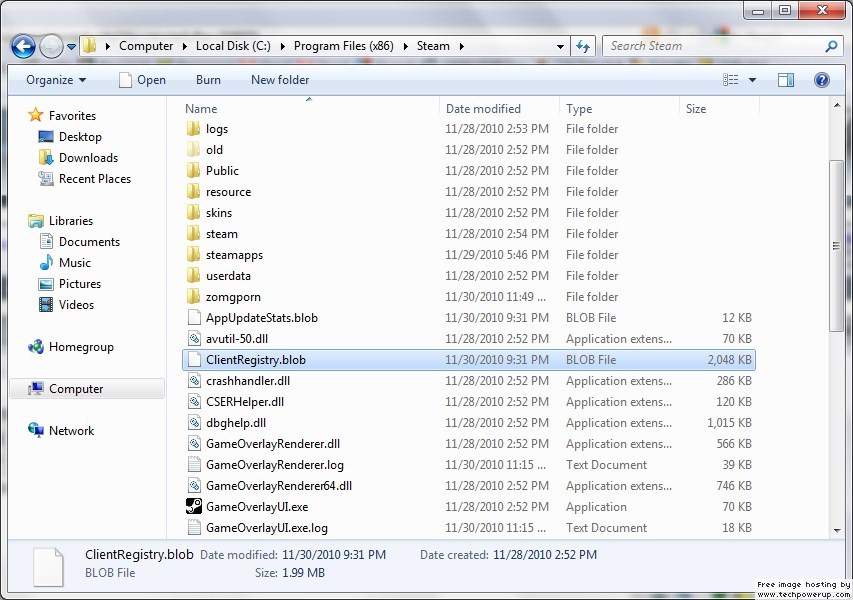853x600 pixels.
Task: Select the file name GameOverlayUI.exe.log
Action: click(267, 528)
